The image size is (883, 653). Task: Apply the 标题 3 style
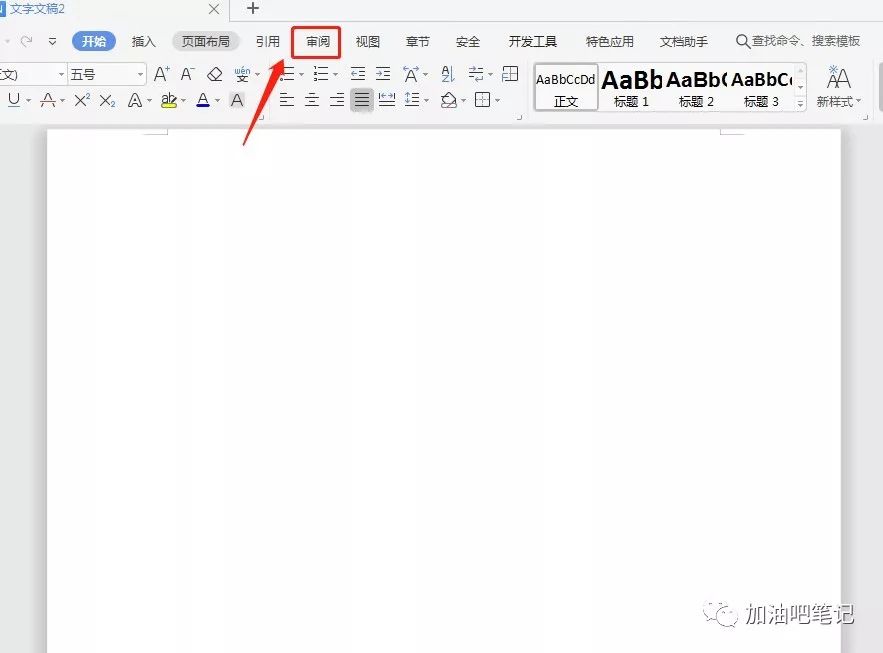[761, 87]
